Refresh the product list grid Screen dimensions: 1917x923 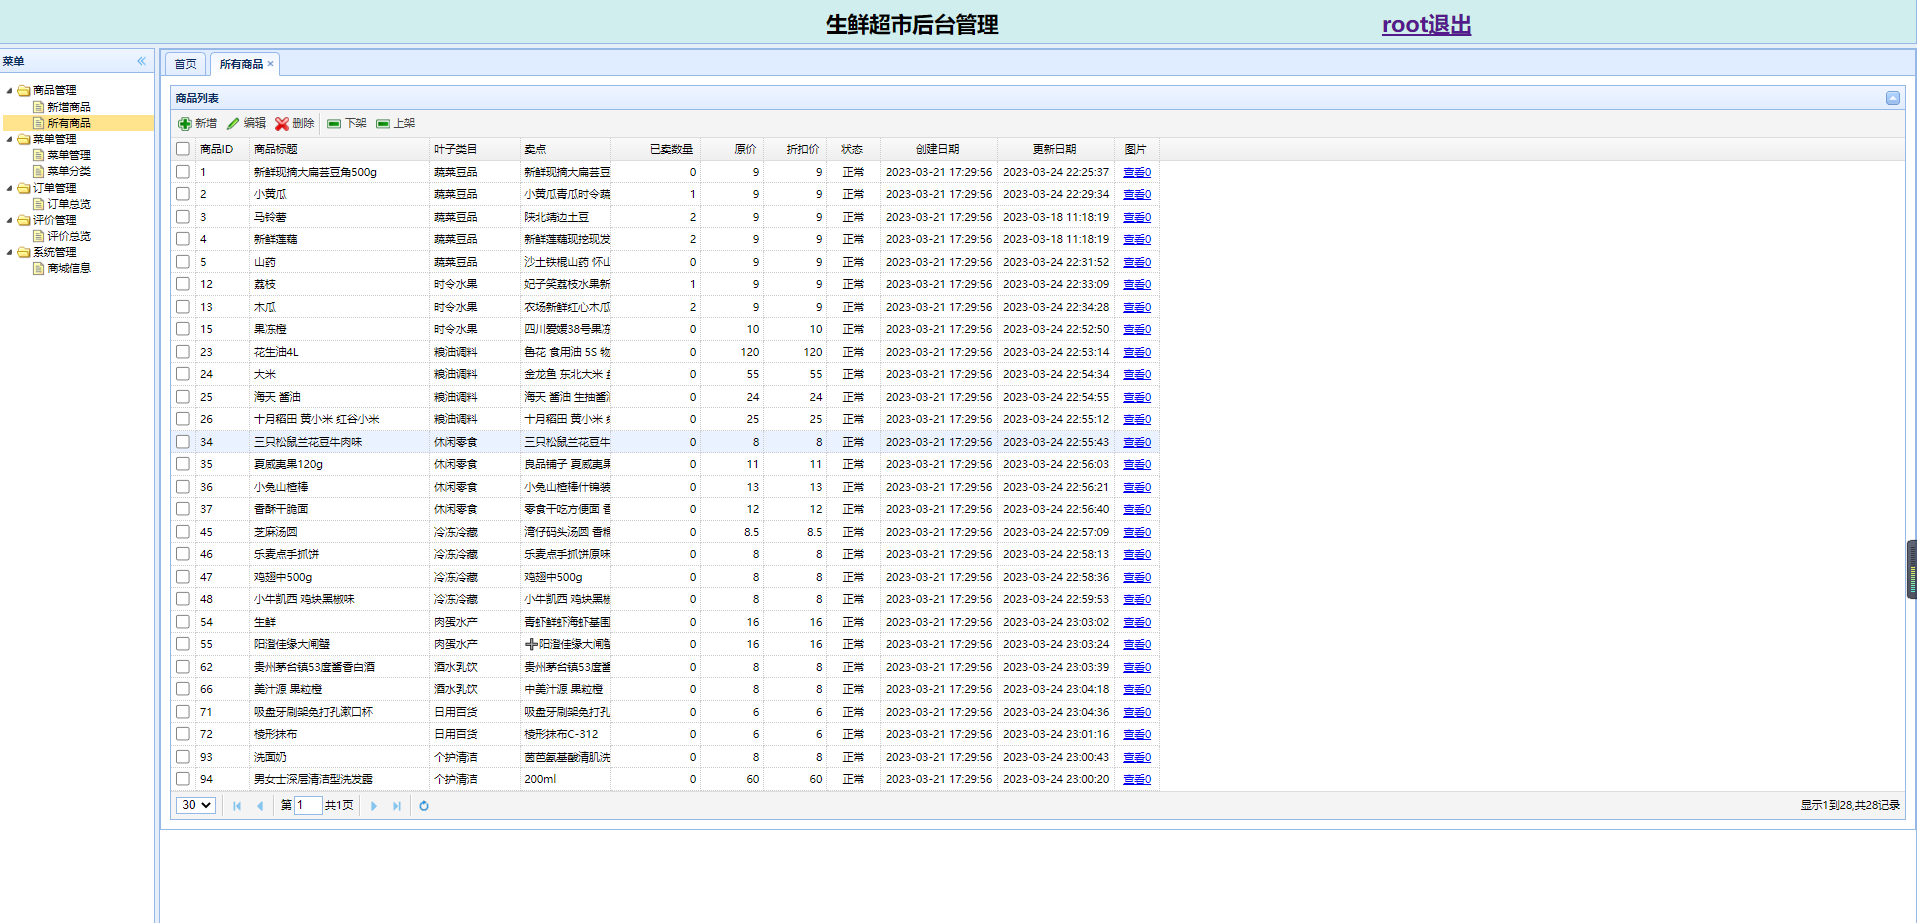[x=424, y=806]
